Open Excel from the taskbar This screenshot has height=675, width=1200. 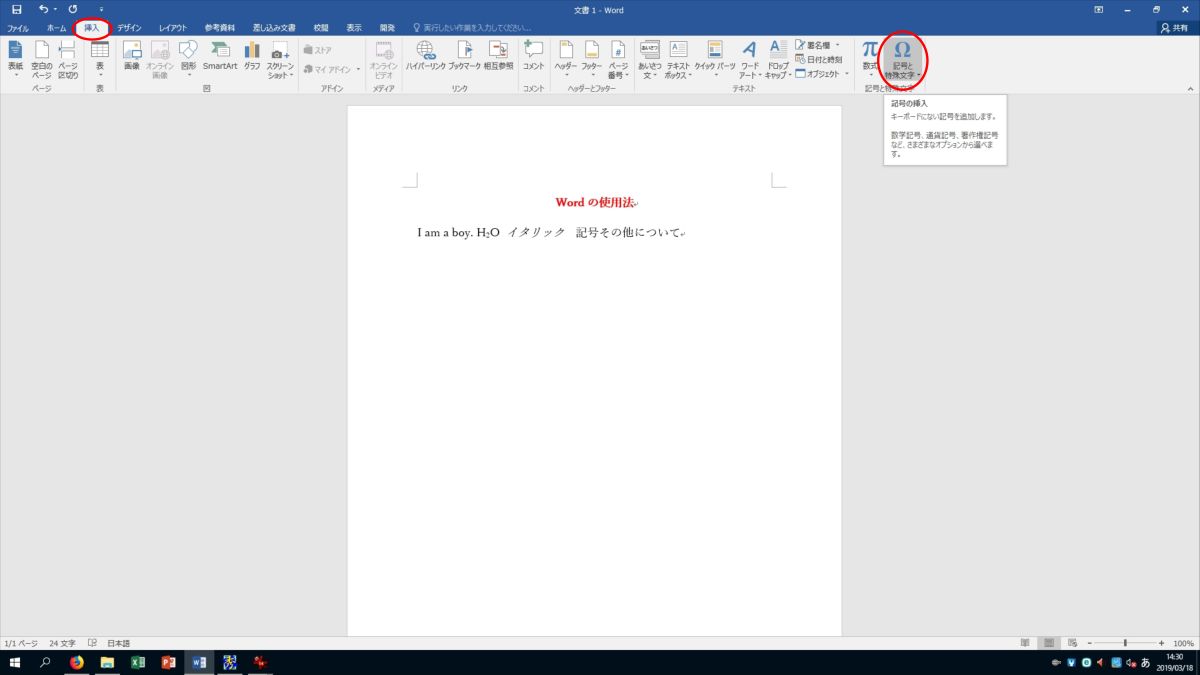pyautogui.click(x=138, y=662)
